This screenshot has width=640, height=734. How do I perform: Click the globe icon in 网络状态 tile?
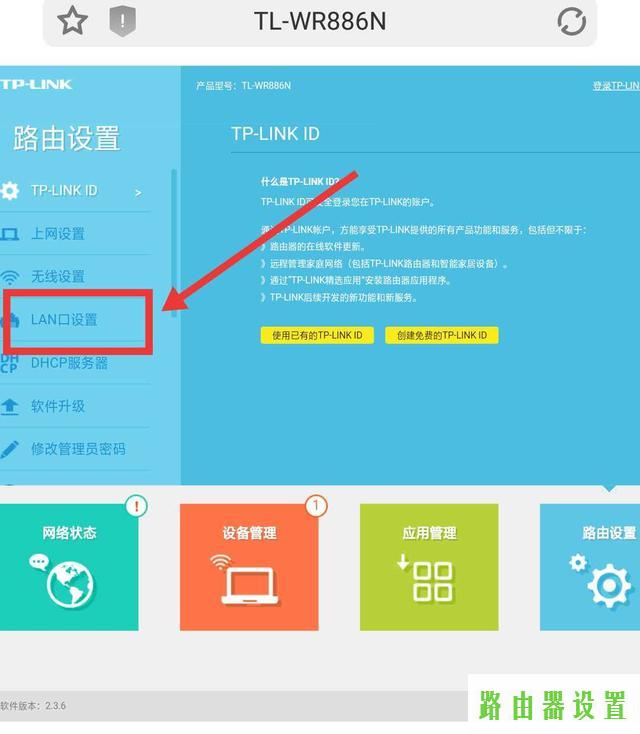(70, 584)
